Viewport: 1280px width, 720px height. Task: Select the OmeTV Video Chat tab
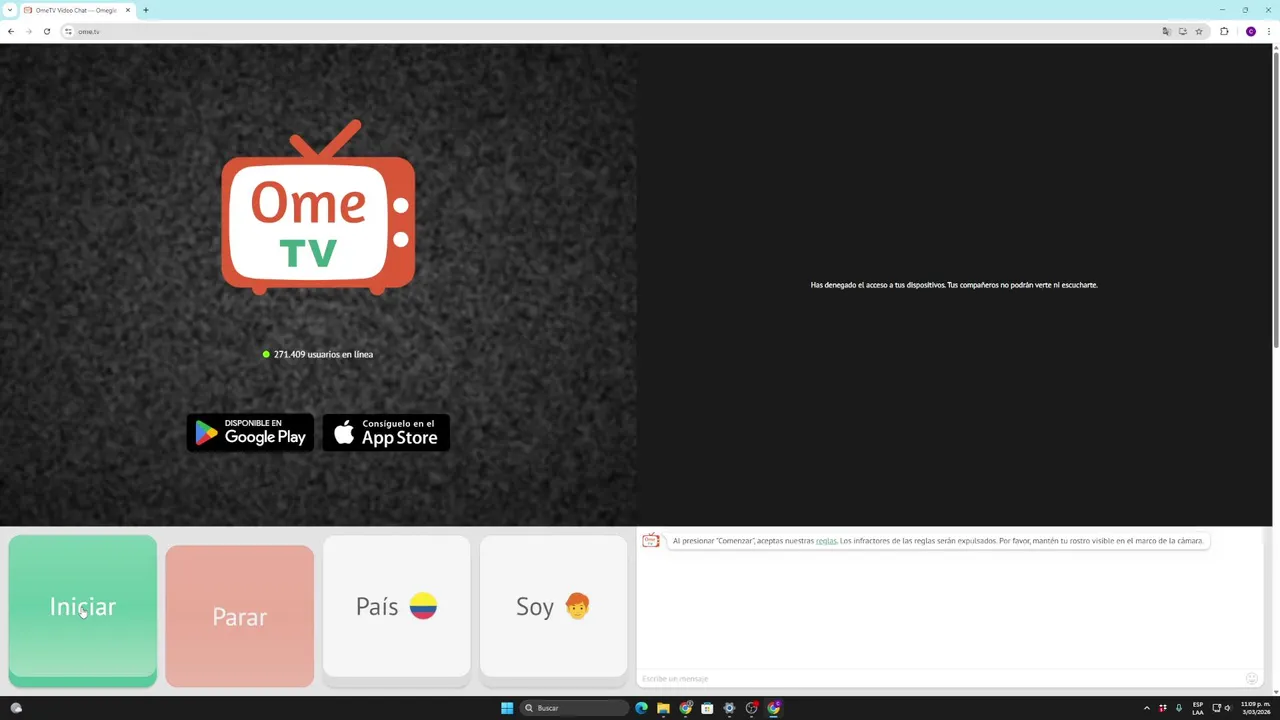pyautogui.click(x=76, y=10)
